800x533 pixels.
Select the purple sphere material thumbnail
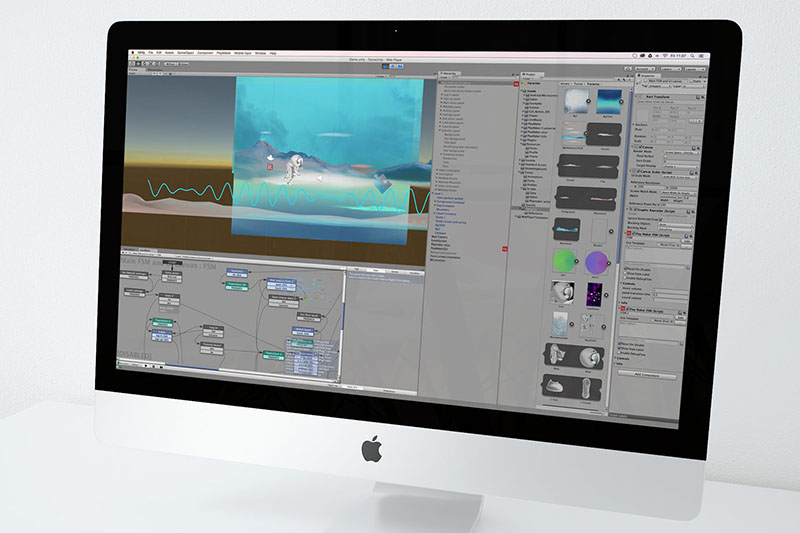(x=596, y=263)
